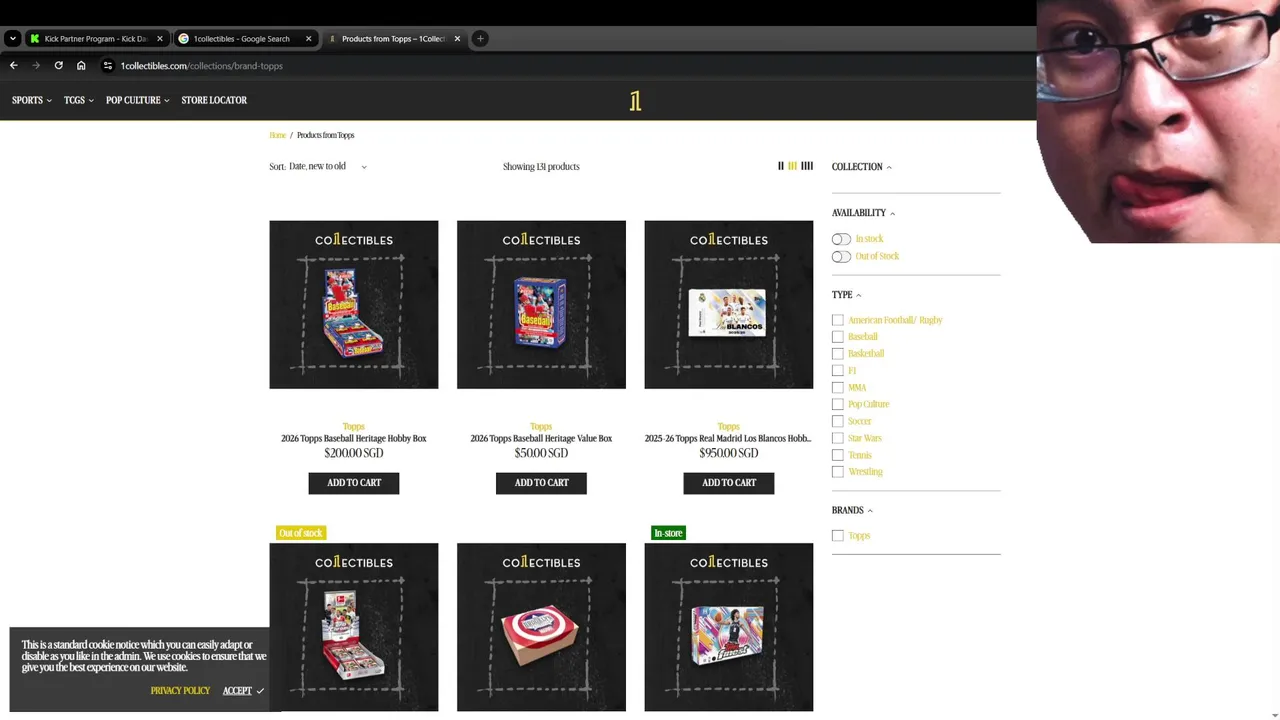Click the browser back arrow
Image resolution: width=1280 pixels, height=720 pixels.
(13, 66)
